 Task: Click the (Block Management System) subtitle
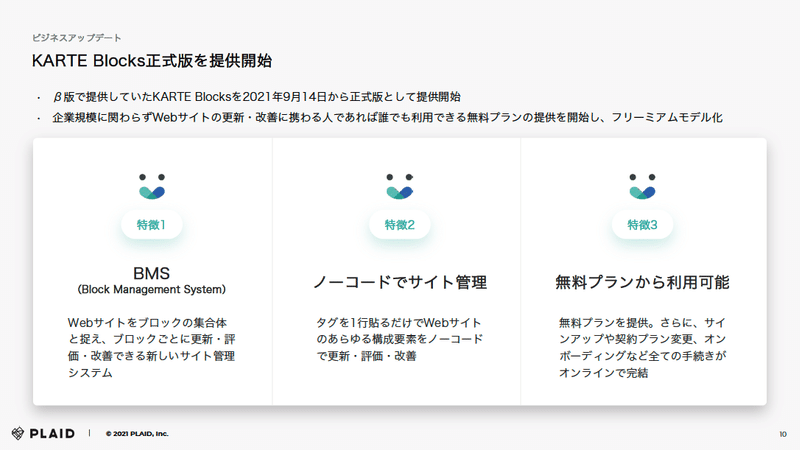coord(152,289)
